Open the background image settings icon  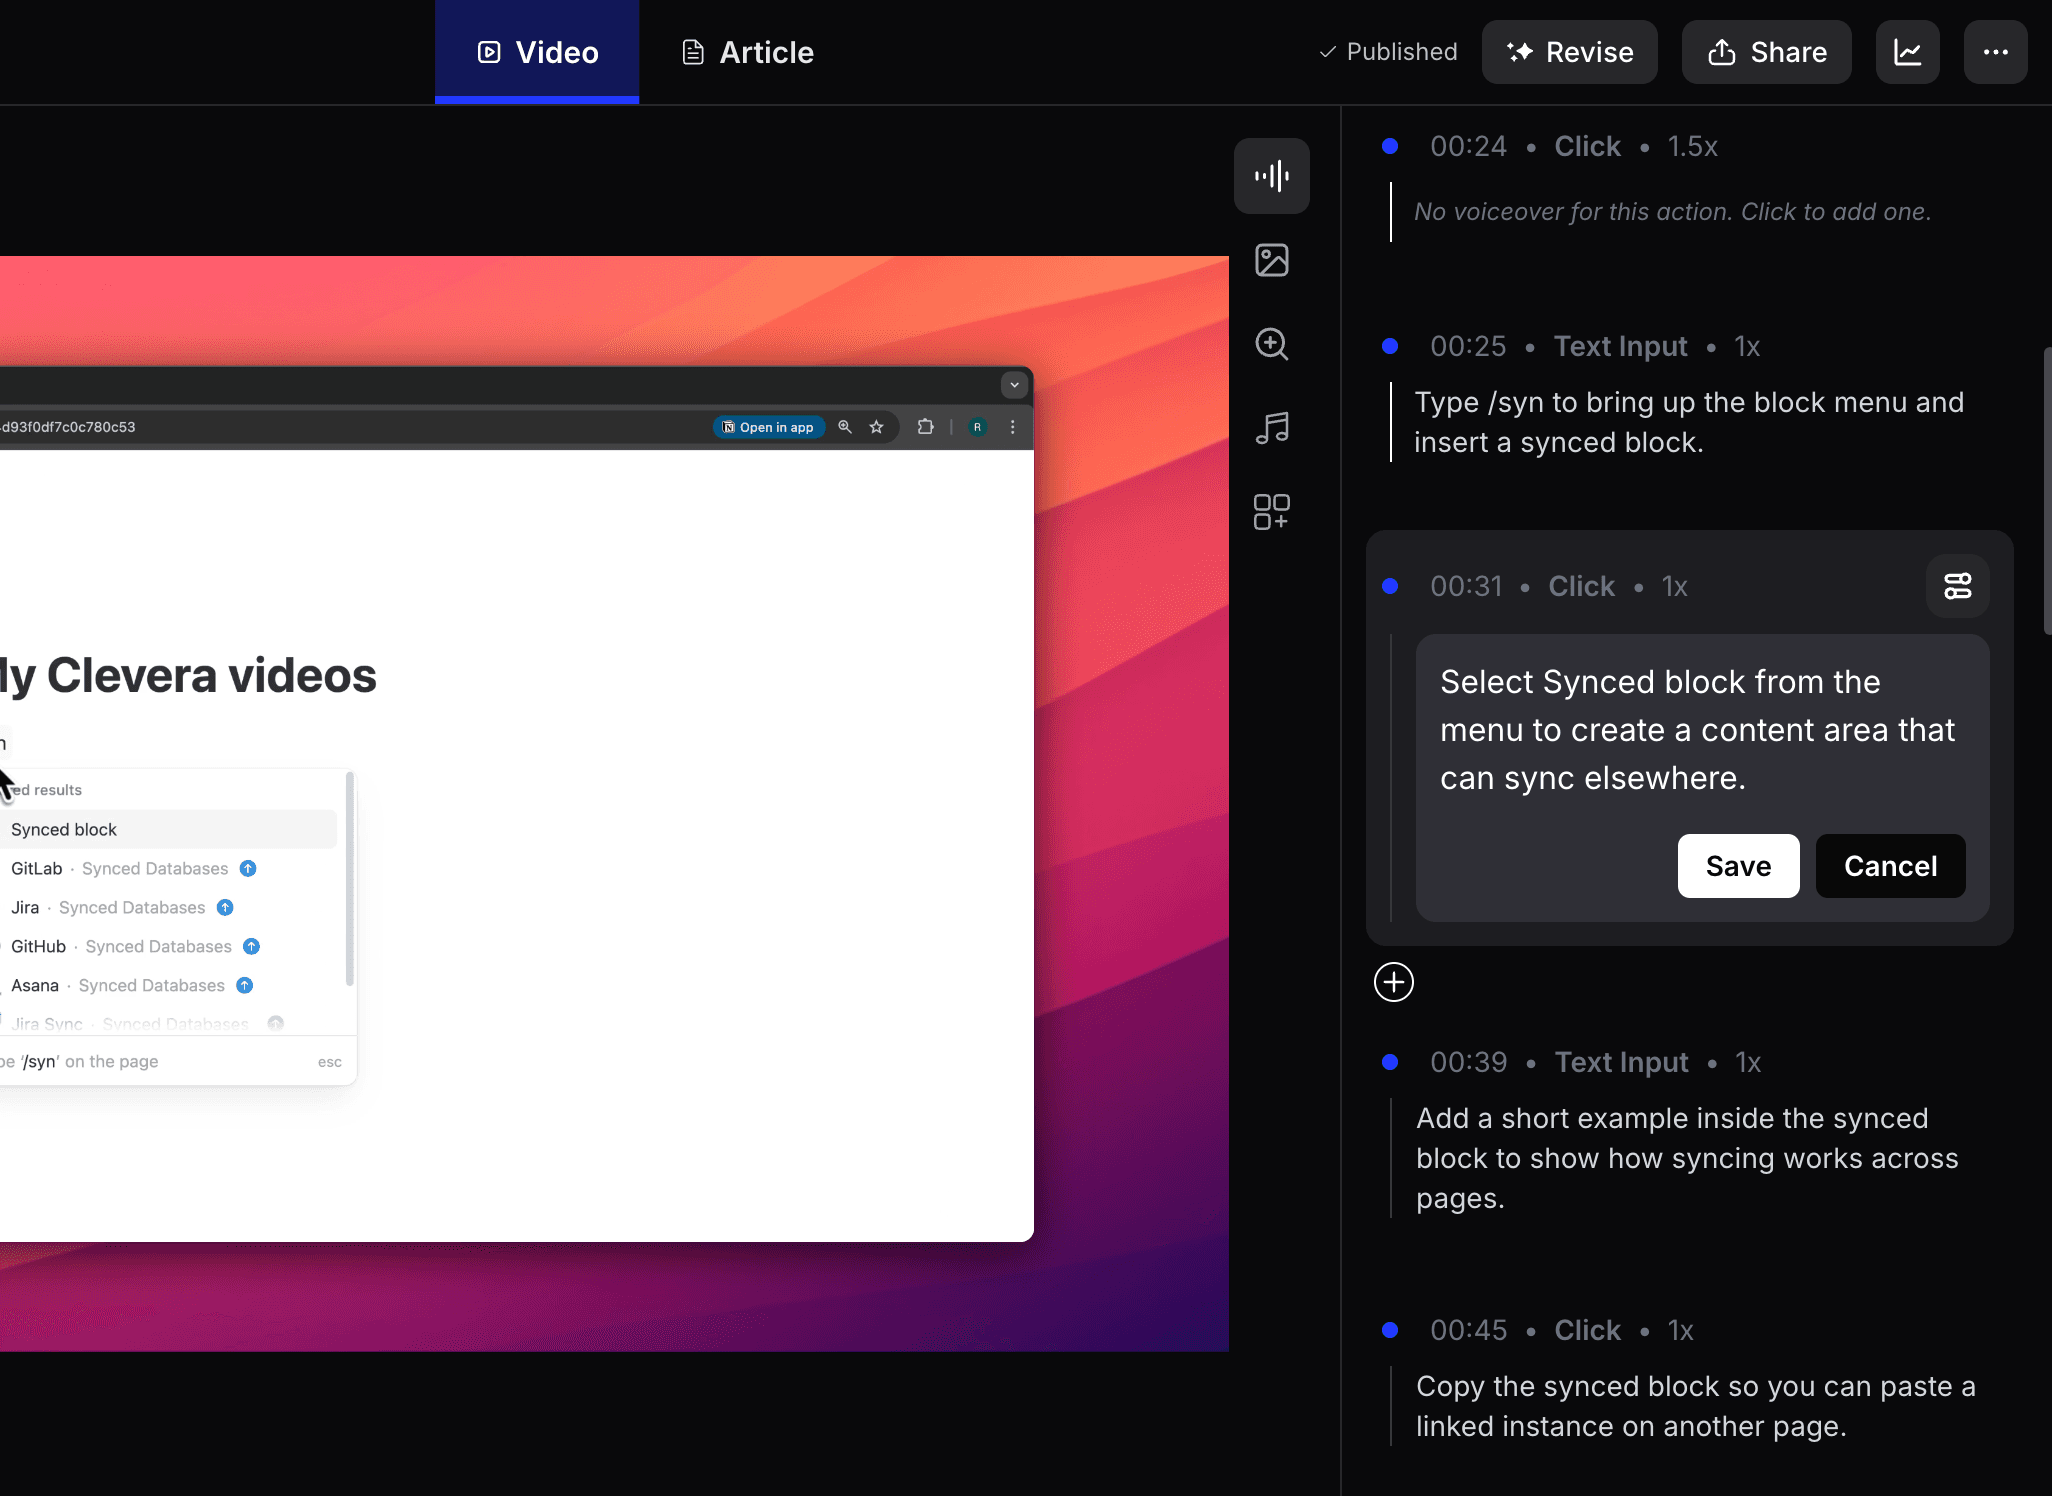(1271, 260)
